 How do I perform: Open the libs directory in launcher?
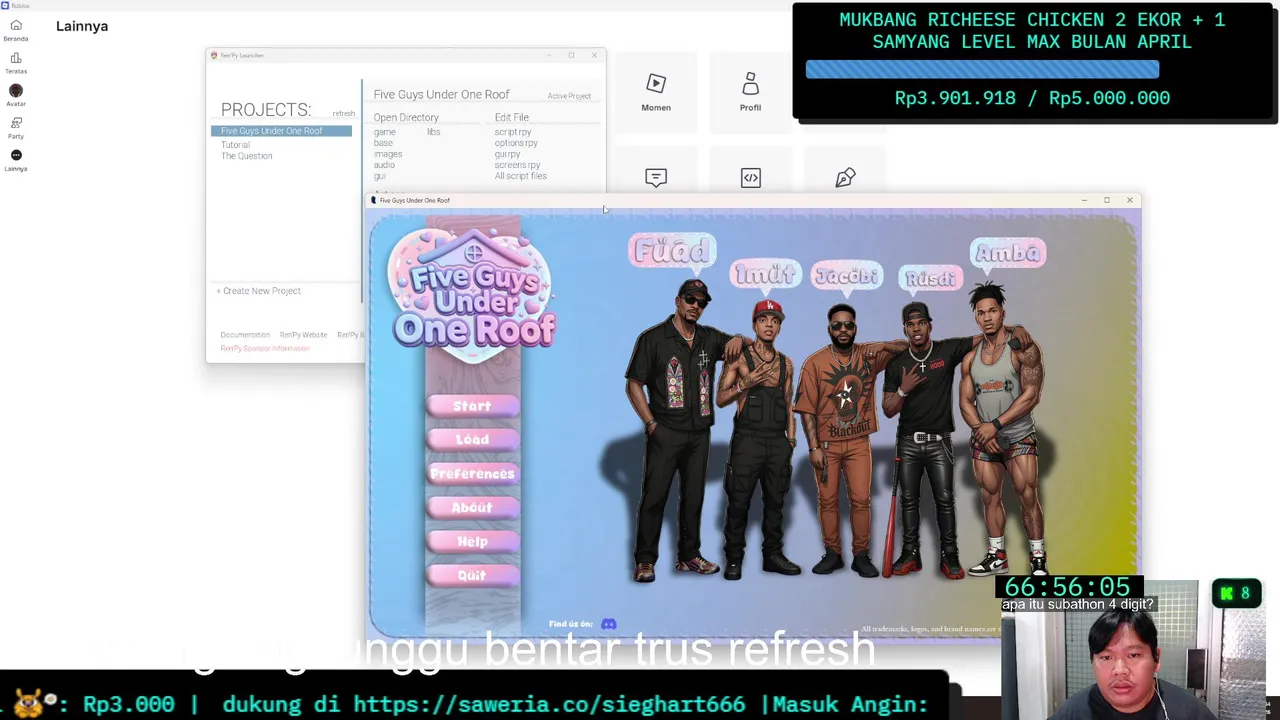tap(433, 132)
